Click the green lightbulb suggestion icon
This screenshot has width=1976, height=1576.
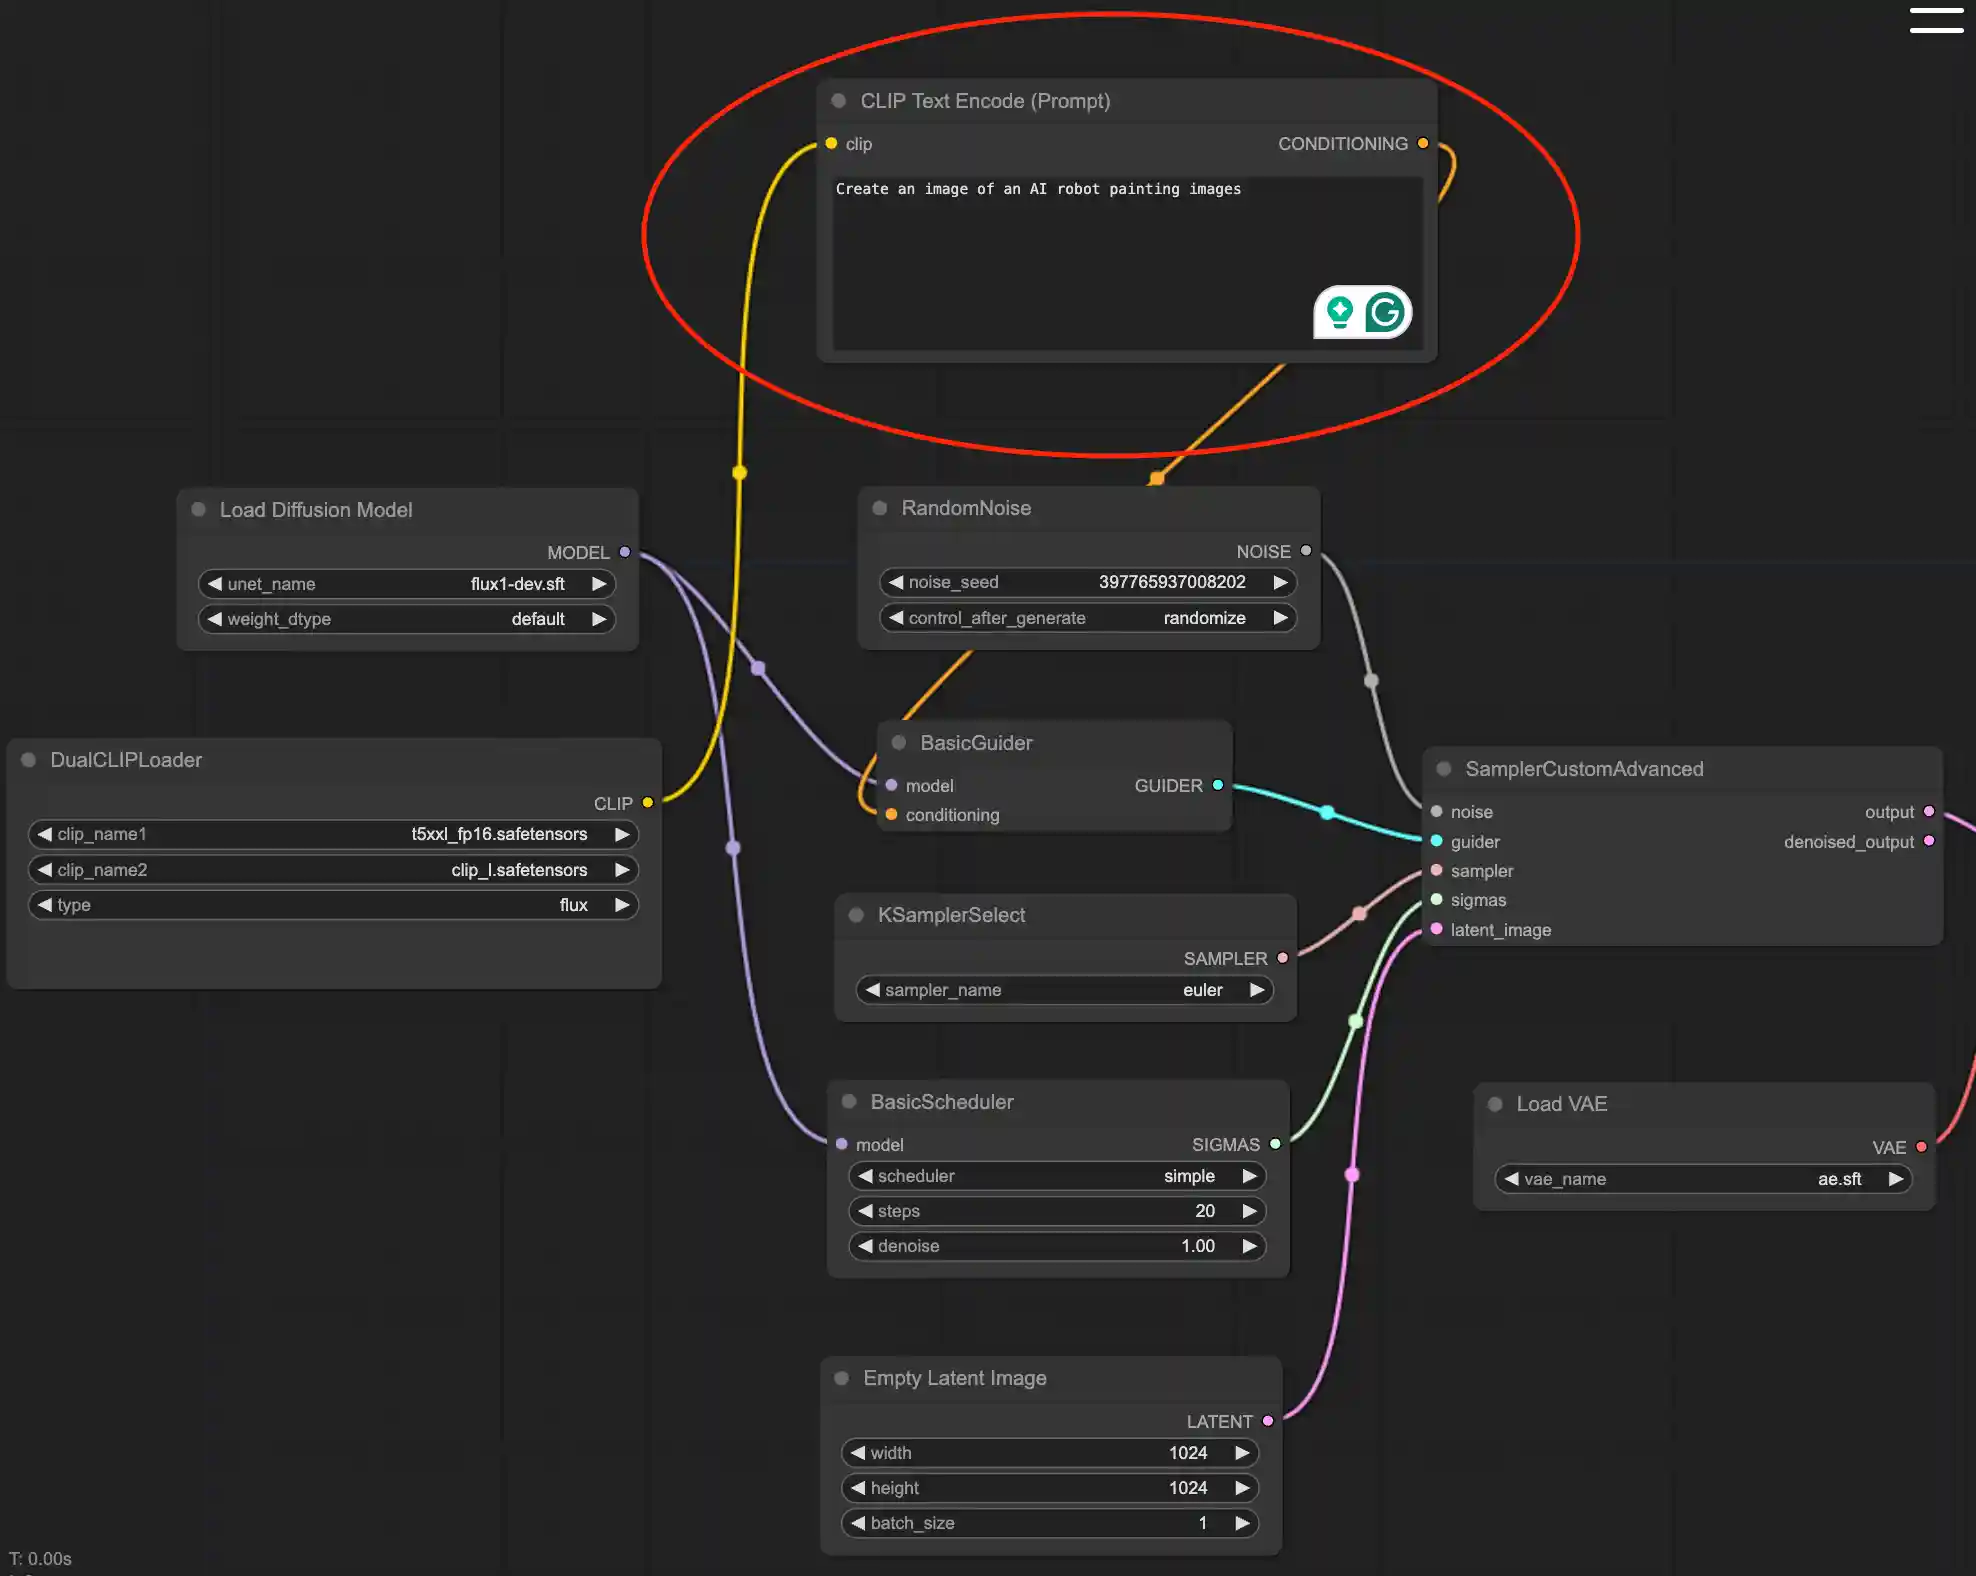click(x=1340, y=313)
